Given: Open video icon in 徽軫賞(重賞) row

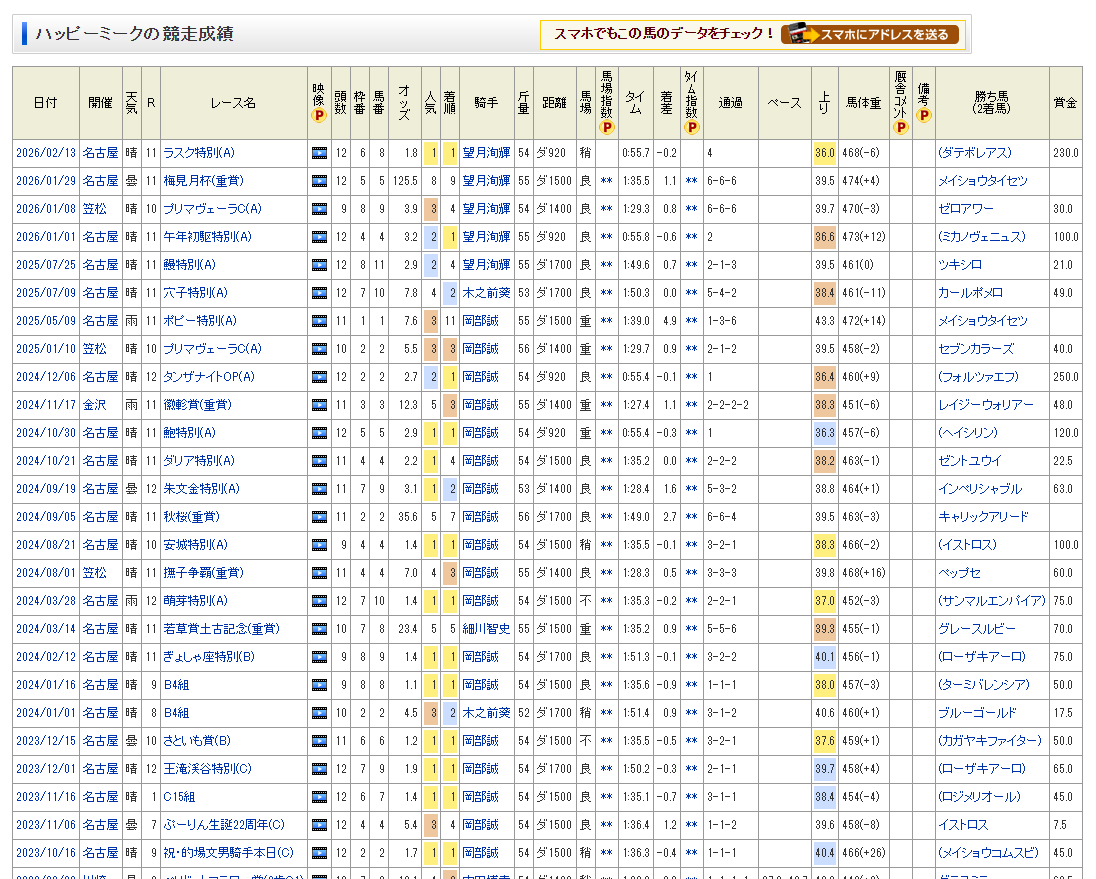Looking at the screenshot, I should pyautogui.click(x=319, y=405).
